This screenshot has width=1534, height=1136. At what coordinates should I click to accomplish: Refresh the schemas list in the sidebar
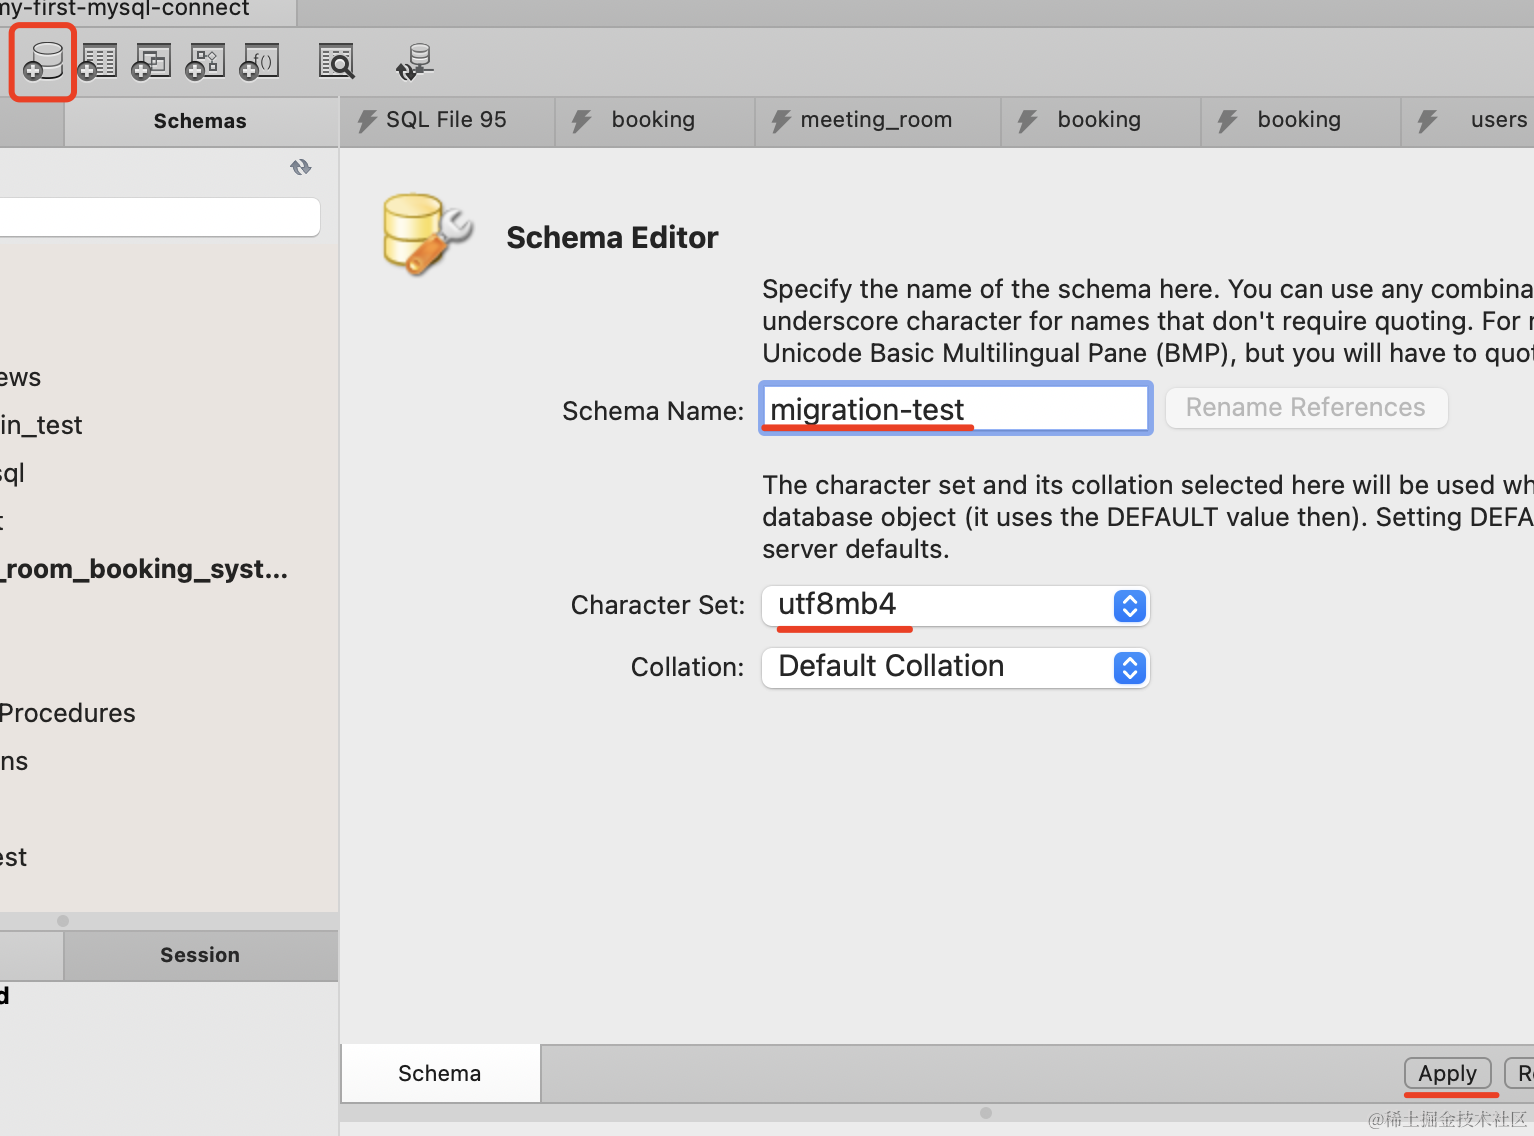[301, 167]
